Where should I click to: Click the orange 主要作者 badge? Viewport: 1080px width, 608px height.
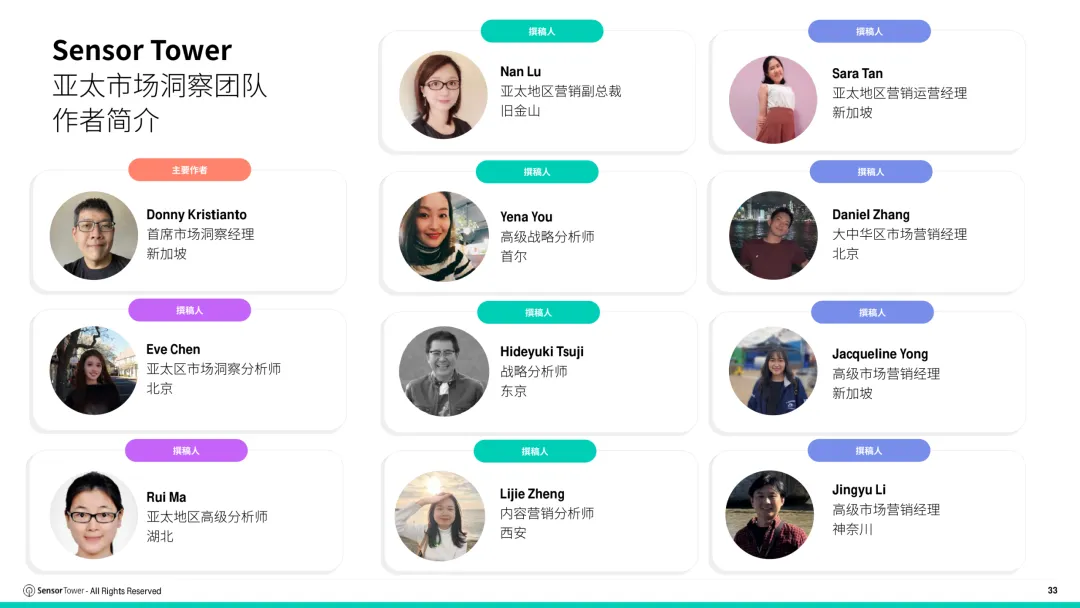(189, 170)
